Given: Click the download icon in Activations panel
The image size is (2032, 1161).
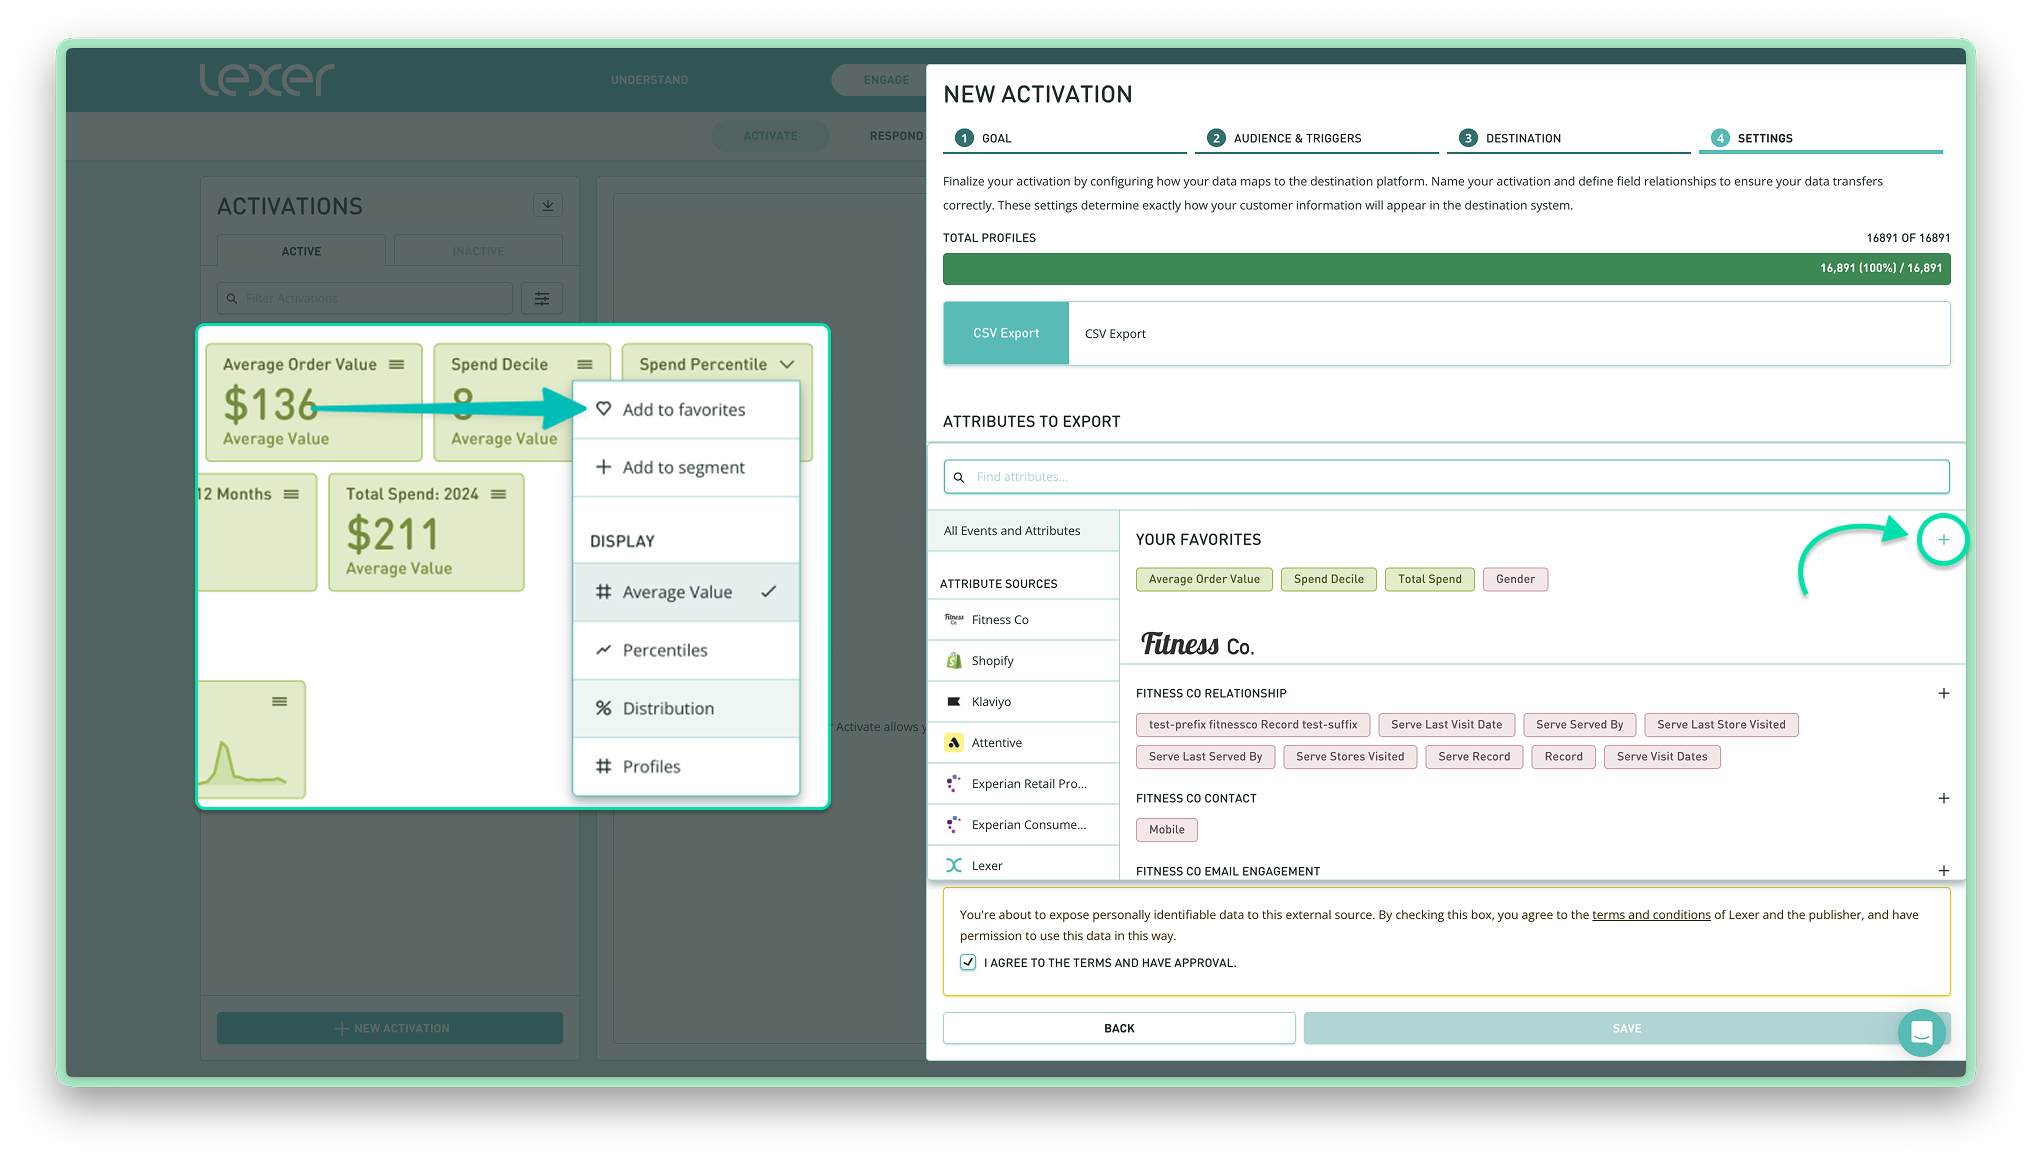Looking at the screenshot, I should point(547,205).
